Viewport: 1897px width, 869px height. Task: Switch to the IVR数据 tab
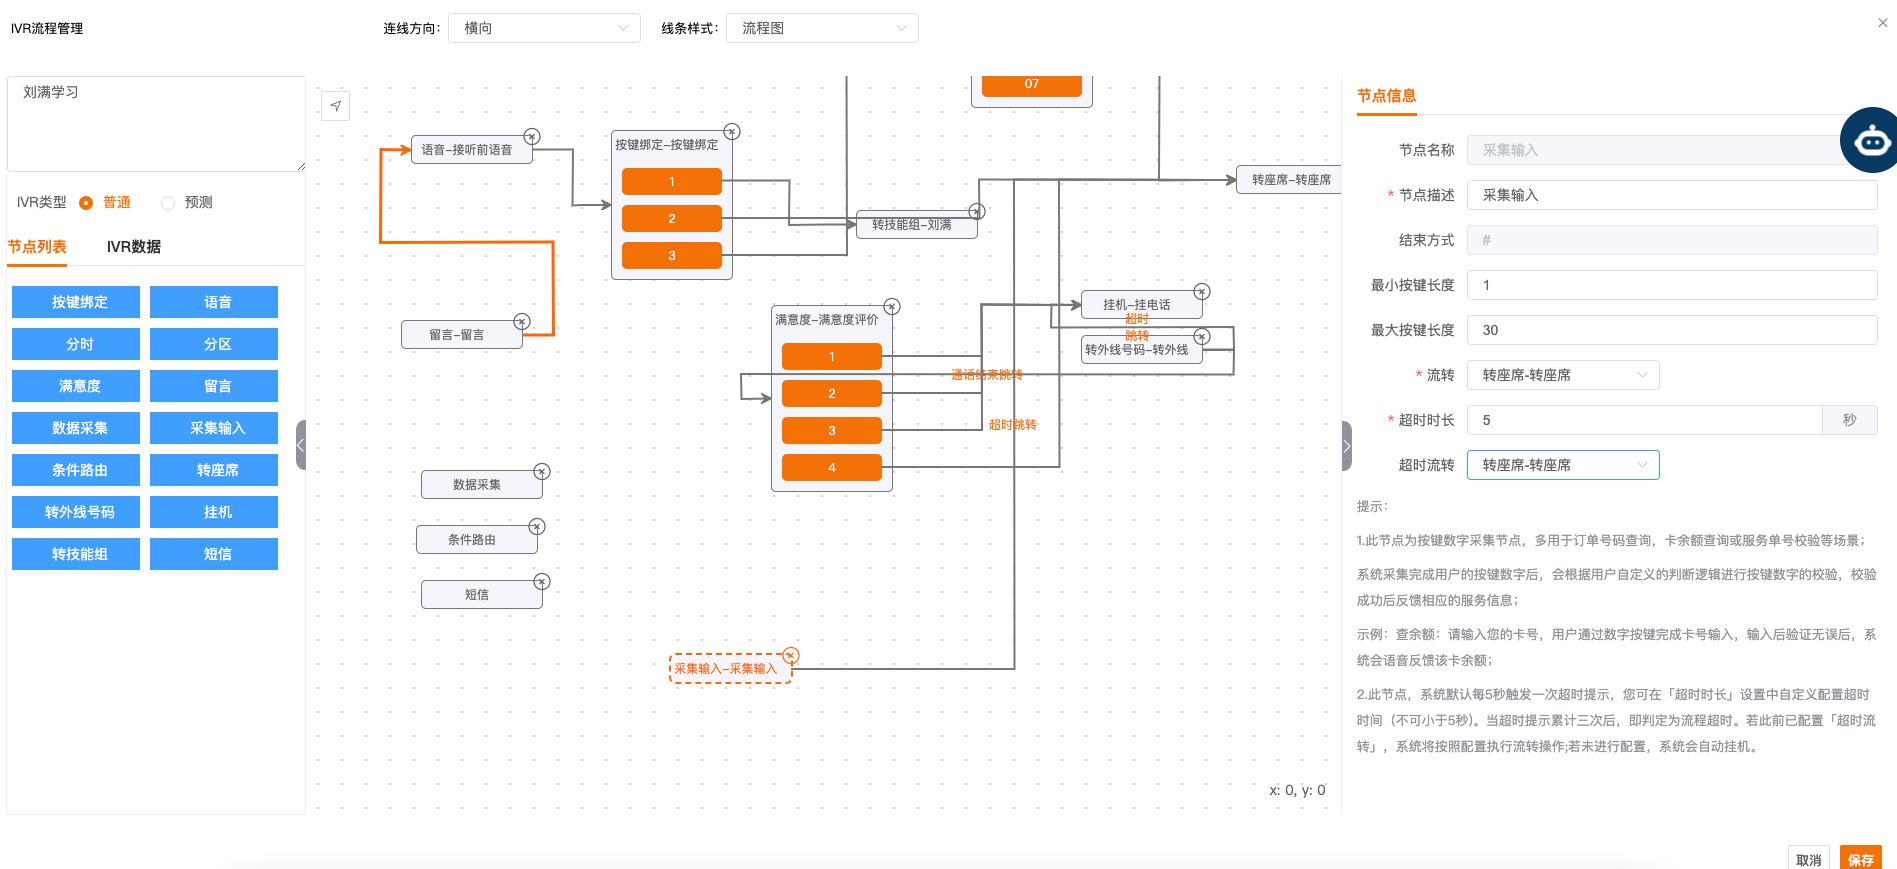pyautogui.click(x=134, y=247)
